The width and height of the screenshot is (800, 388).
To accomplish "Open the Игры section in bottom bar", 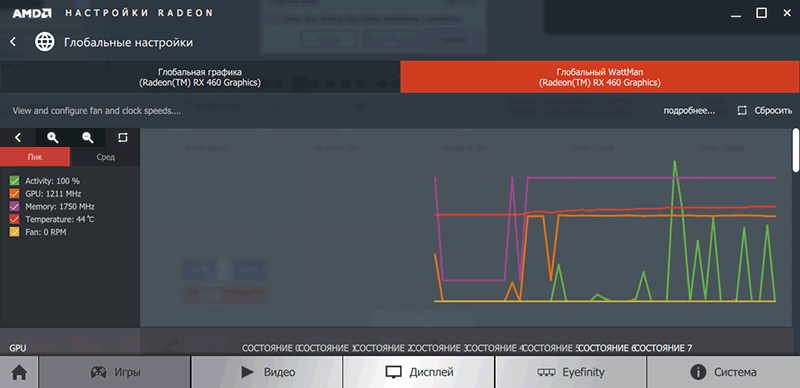I will [x=115, y=372].
